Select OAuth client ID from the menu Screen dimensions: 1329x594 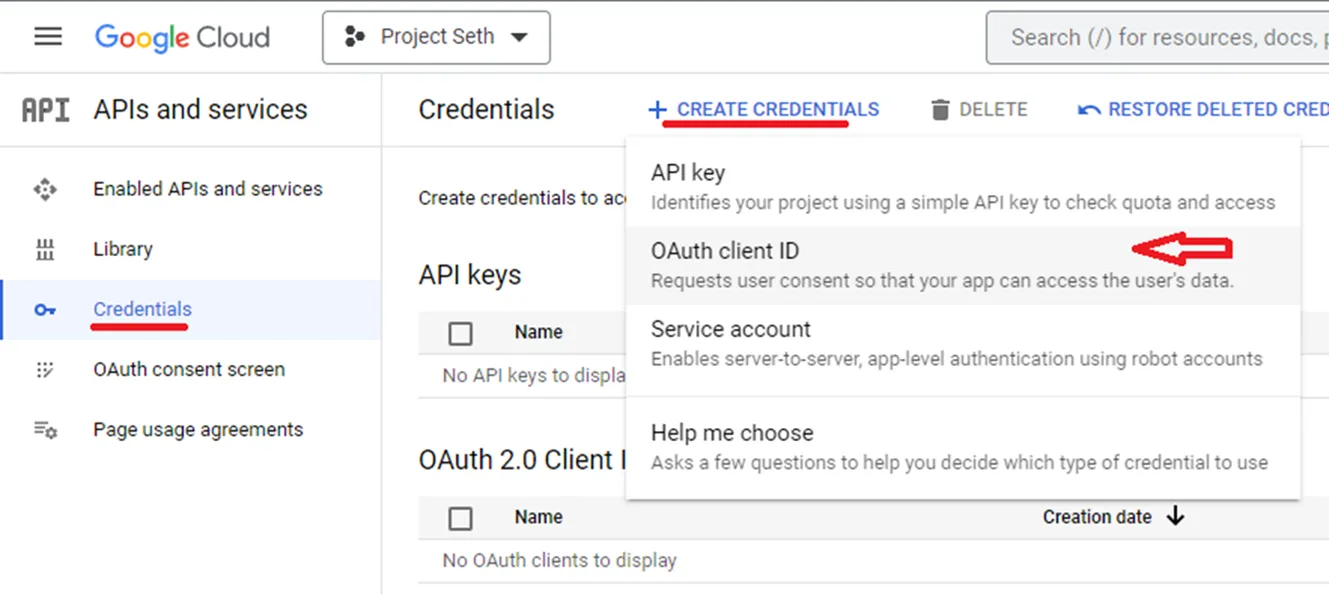724,251
